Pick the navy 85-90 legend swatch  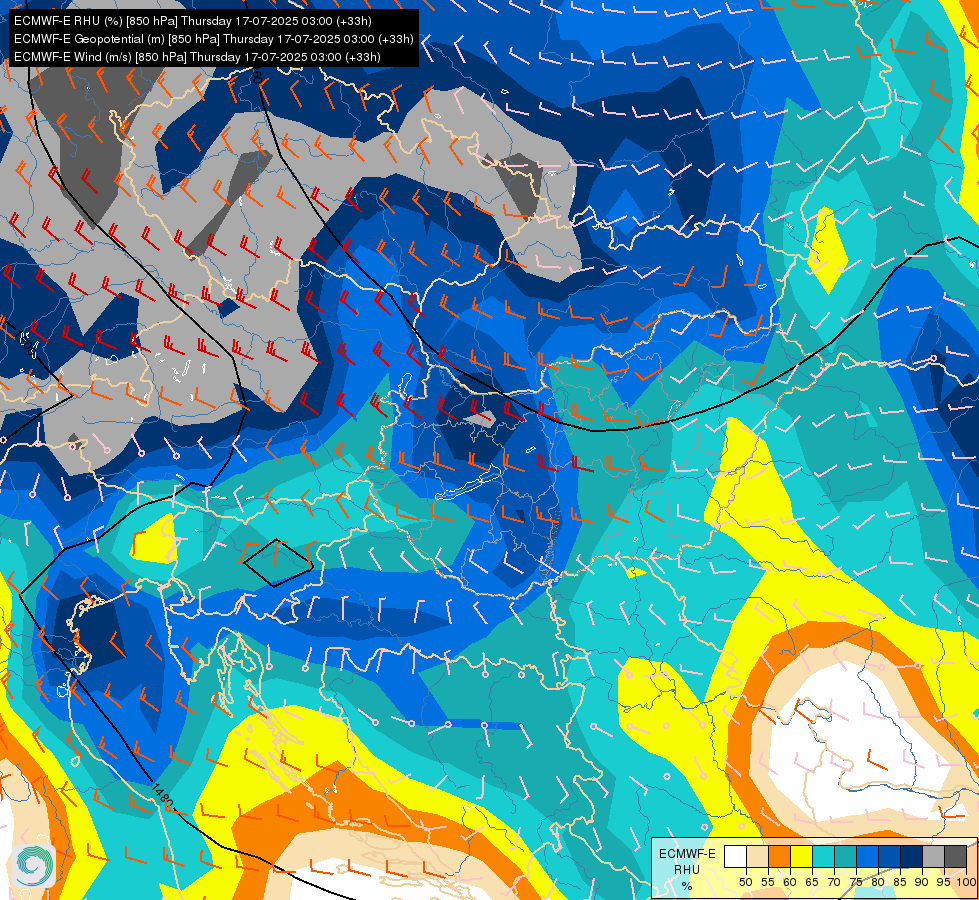coord(912,856)
